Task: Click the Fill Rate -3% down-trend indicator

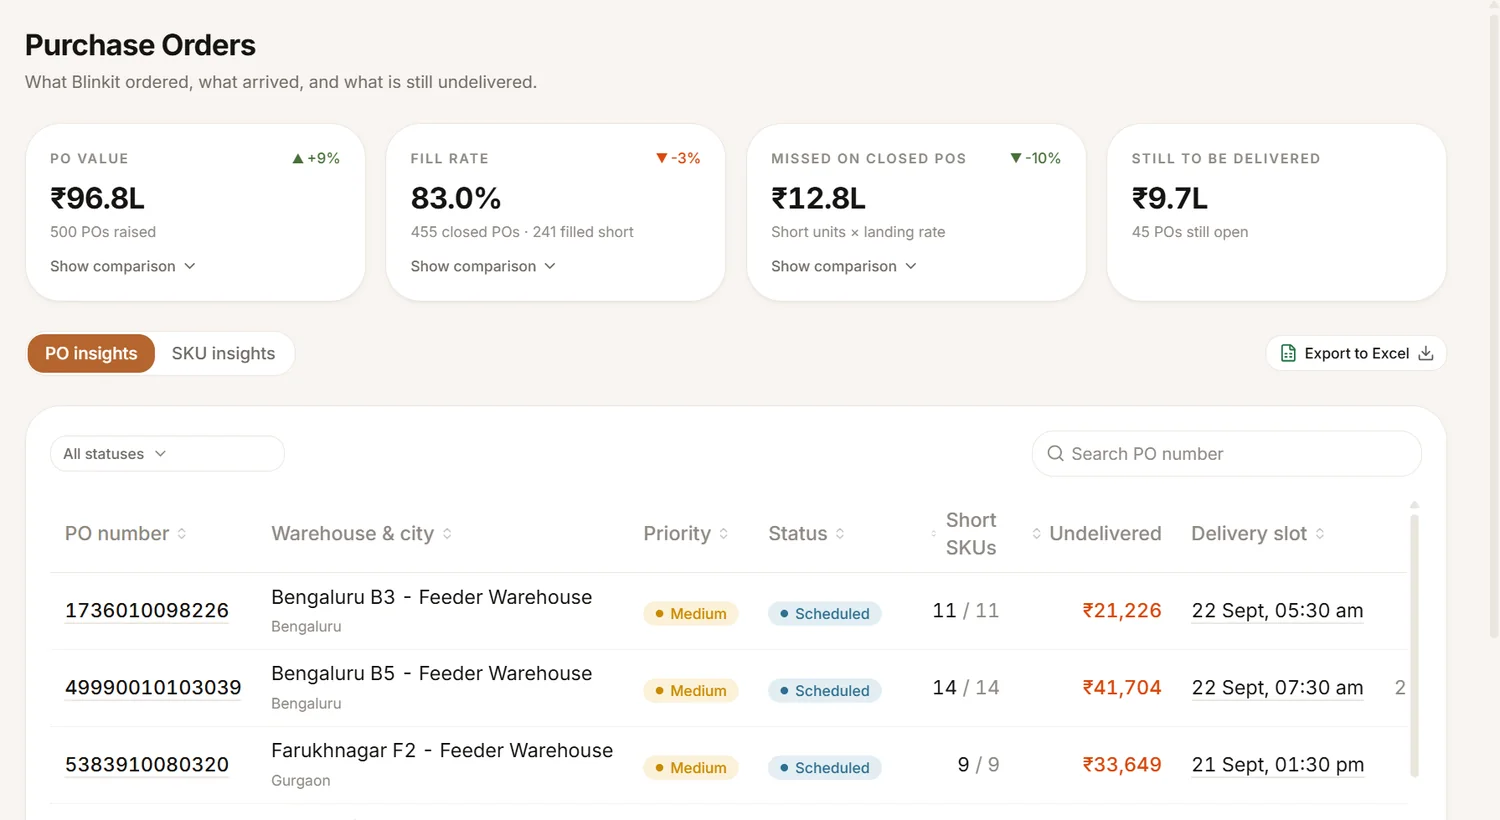Action: point(678,158)
